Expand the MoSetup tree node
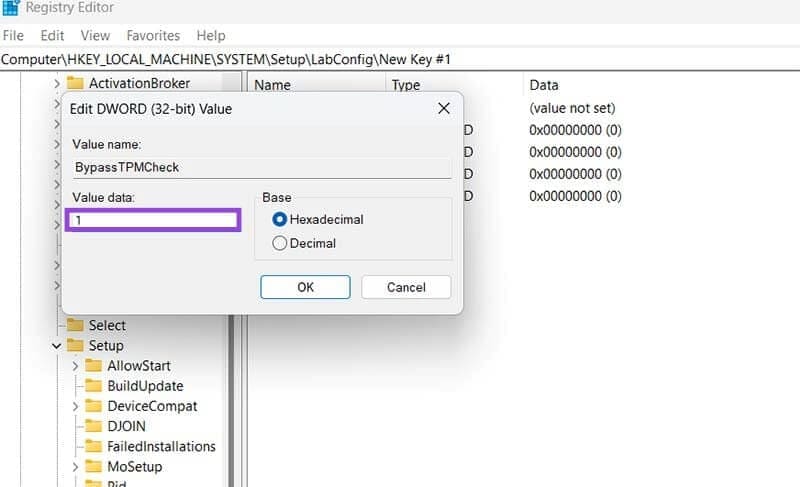The width and height of the screenshot is (800, 487). pos(75,467)
